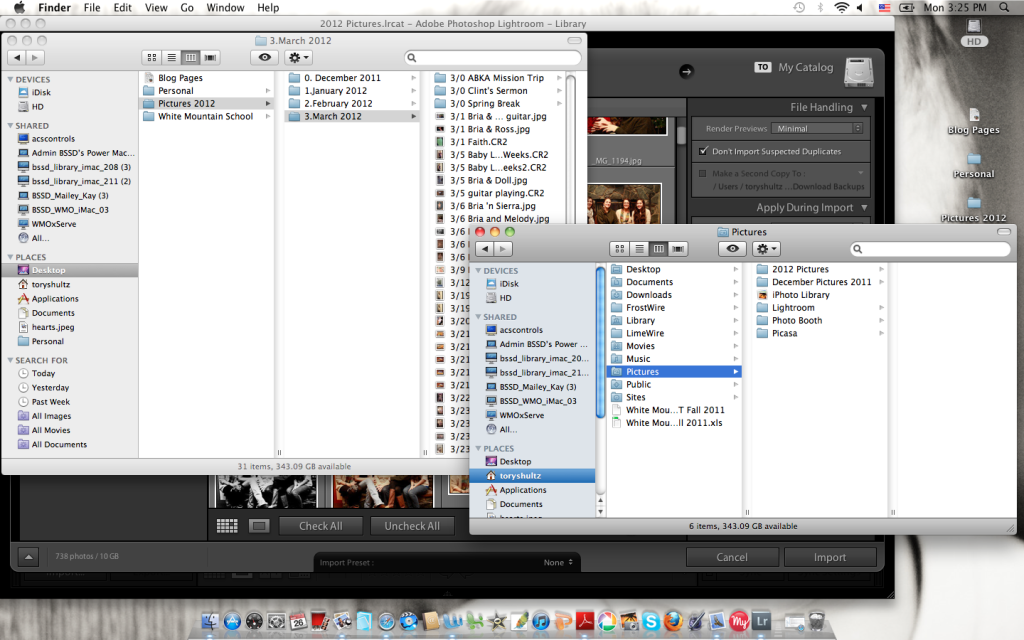Screen dimensions: 1024x640
Task: Launch Adobe Acrobat from the Dock
Action: point(584,621)
